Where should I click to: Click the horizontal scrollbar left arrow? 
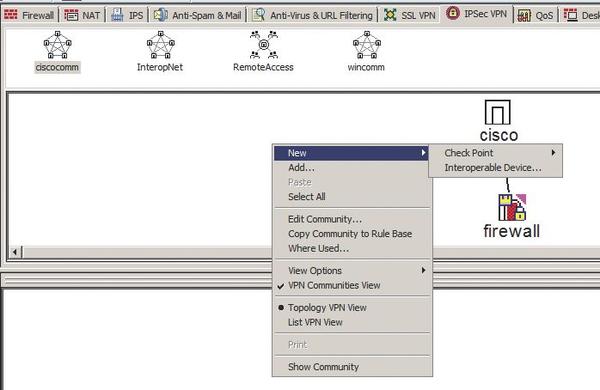pyautogui.click(x=15, y=252)
